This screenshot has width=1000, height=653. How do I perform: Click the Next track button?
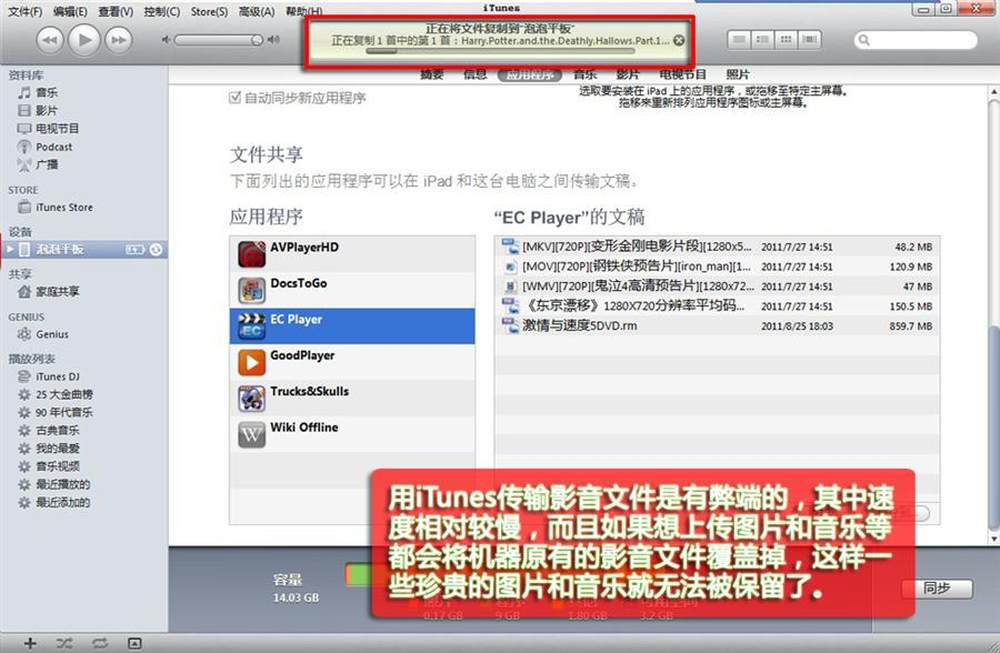pos(119,40)
